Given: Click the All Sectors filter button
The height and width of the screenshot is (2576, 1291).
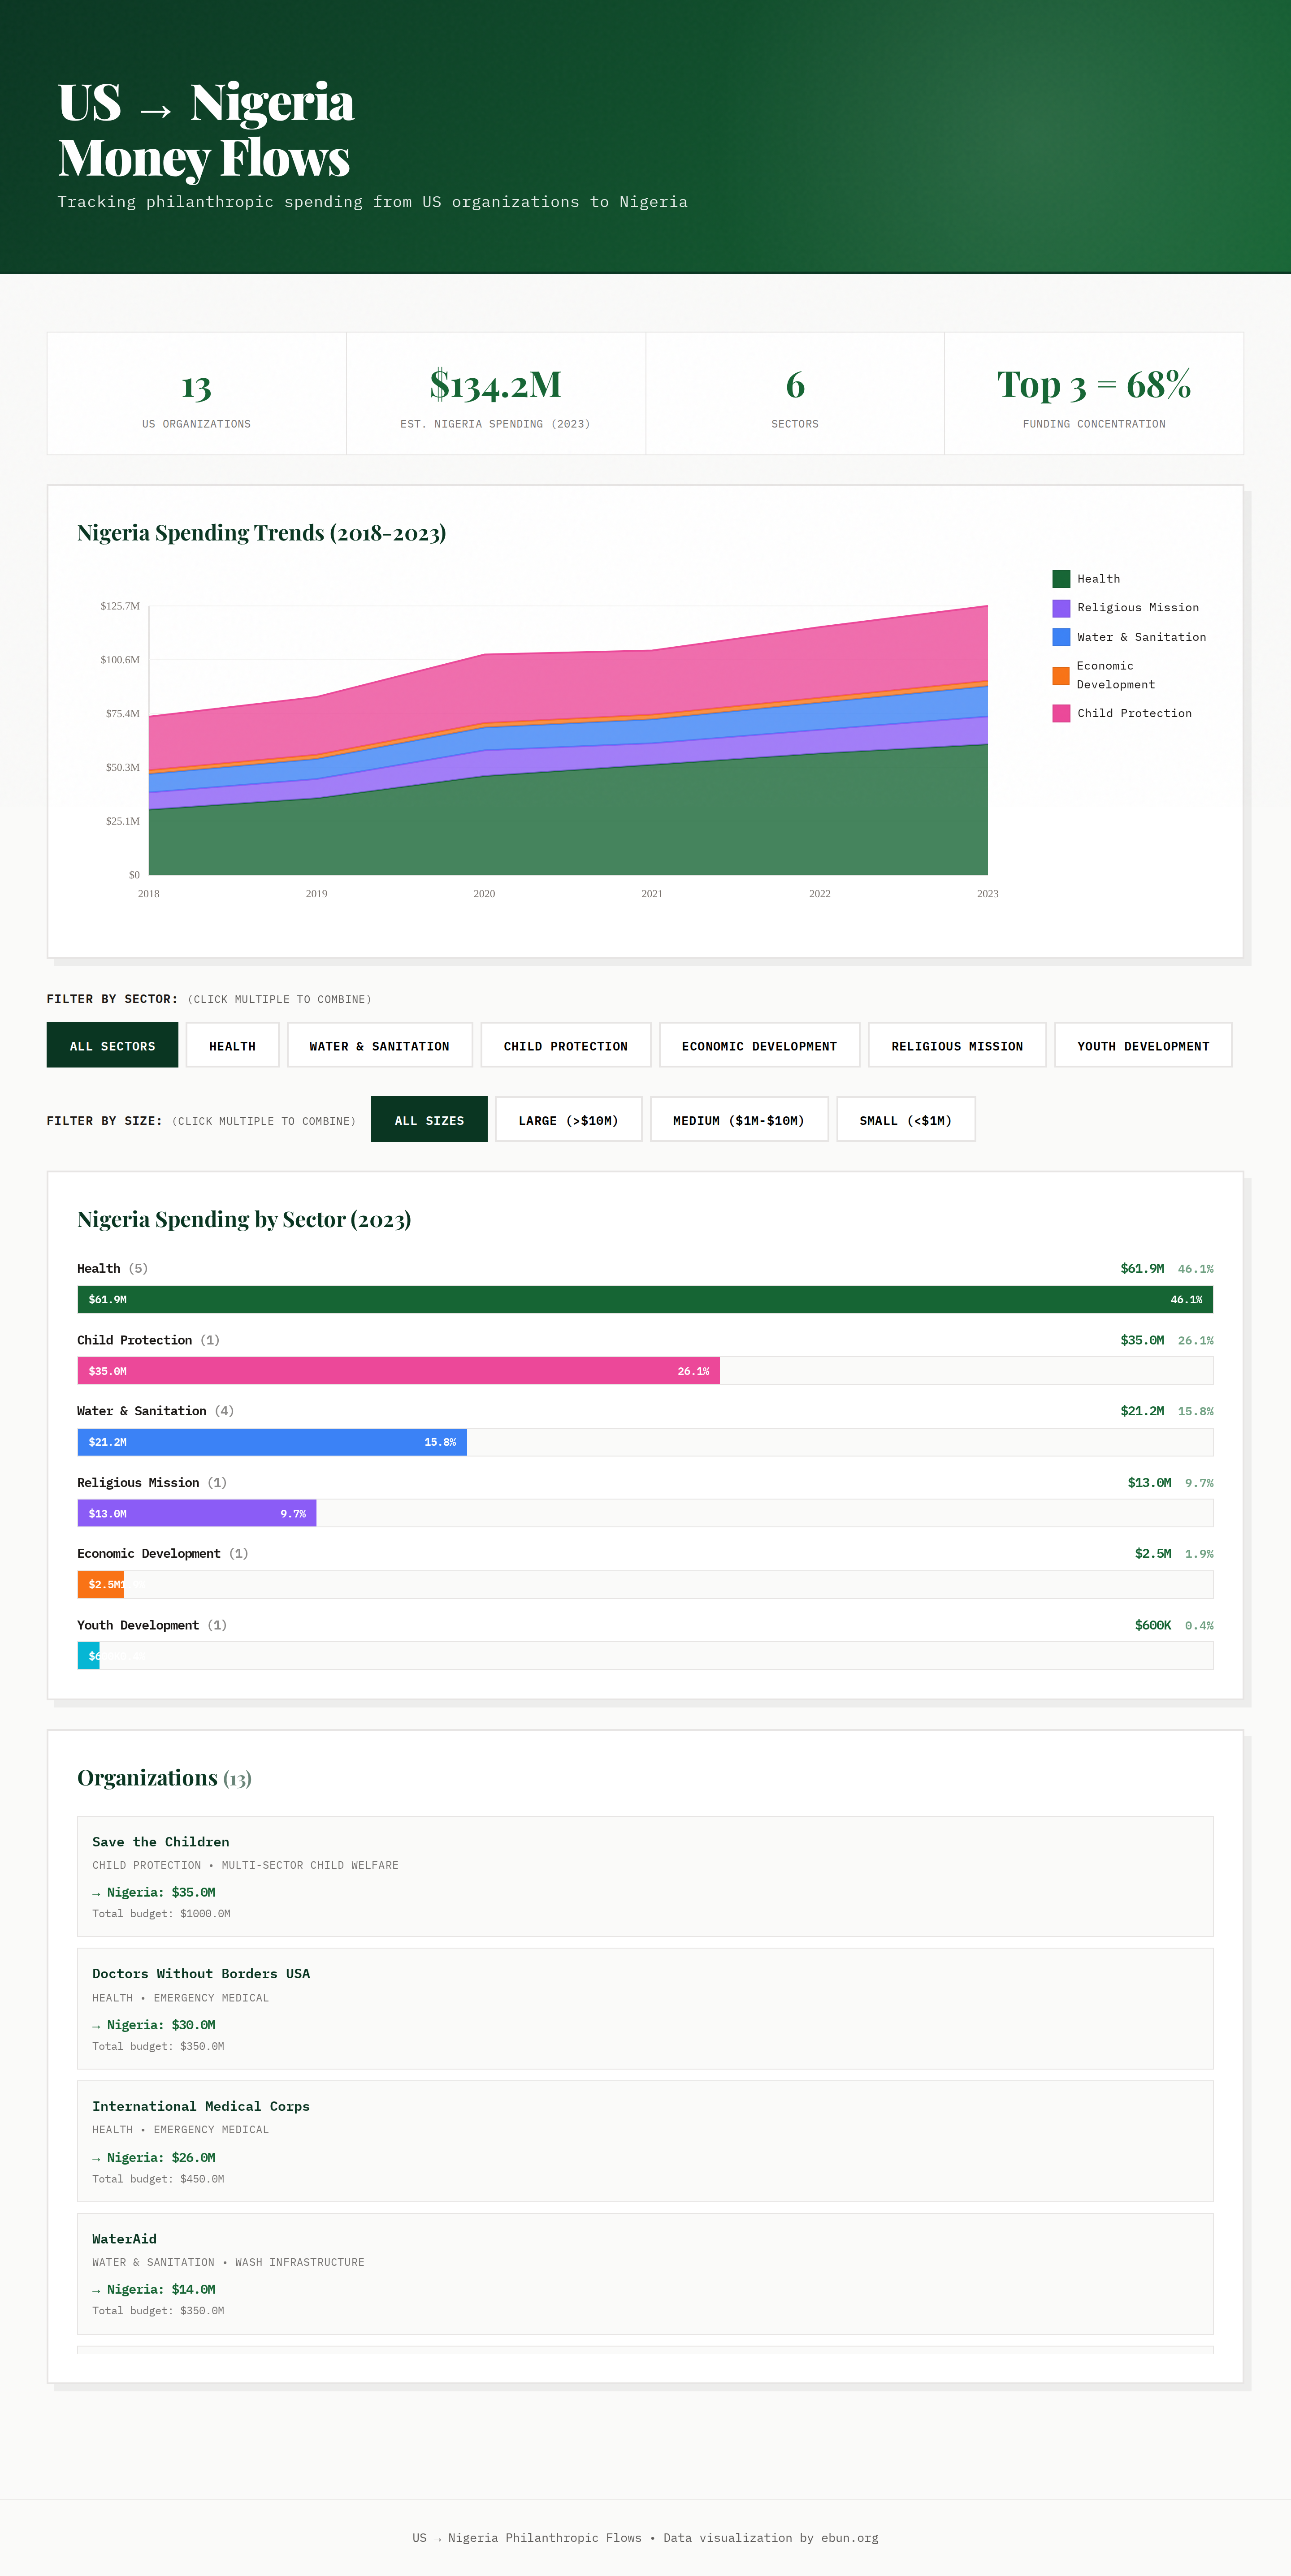Looking at the screenshot, I should (x=112, y=1045).
